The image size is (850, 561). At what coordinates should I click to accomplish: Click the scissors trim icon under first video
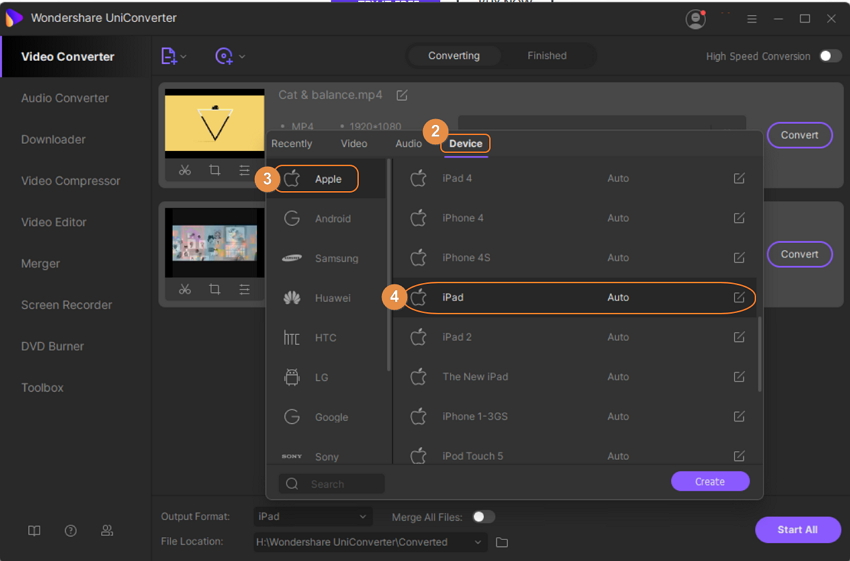(x=185, y=171)
